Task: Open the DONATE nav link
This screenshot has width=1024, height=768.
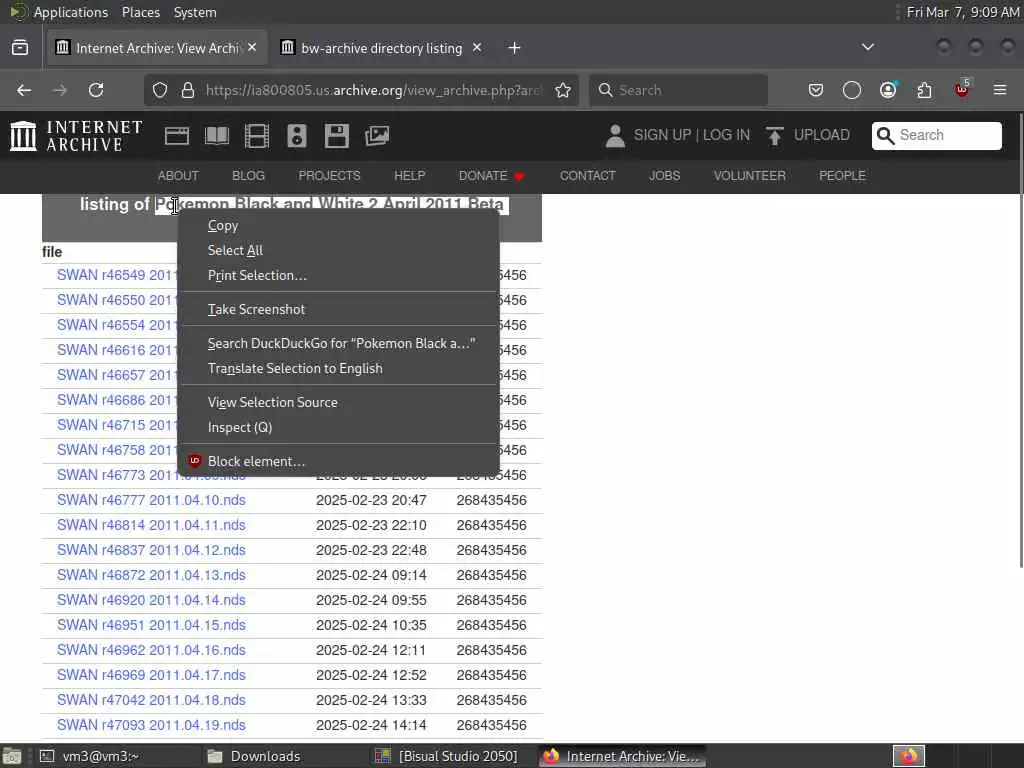Action: [x=491, y=176]
